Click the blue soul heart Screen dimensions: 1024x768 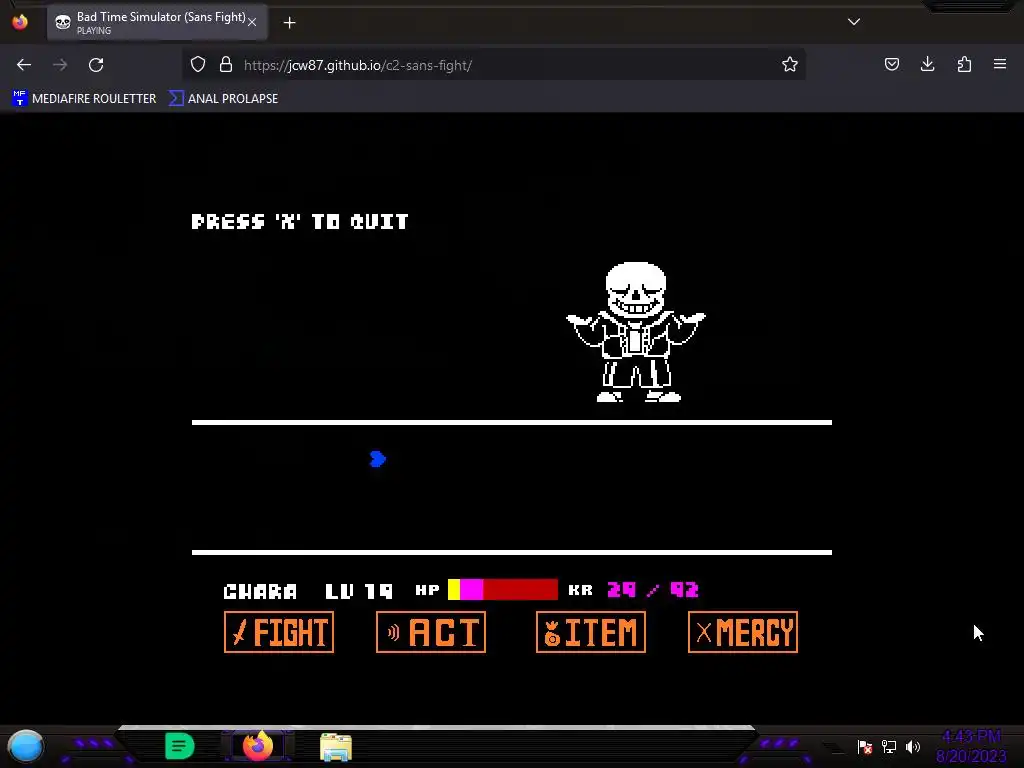(x=377, y=459)
